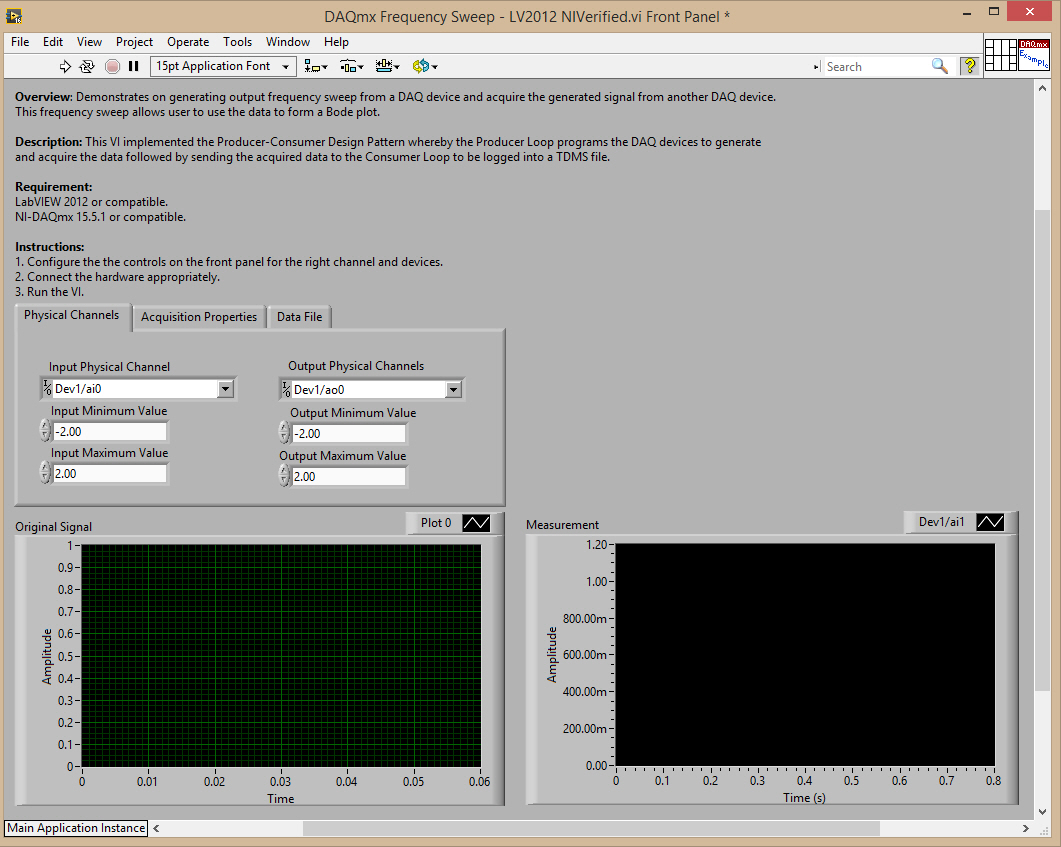
Task: Maximize the LabVIEW front panel window
Action: pyautogui.click(x=993, y=12)
